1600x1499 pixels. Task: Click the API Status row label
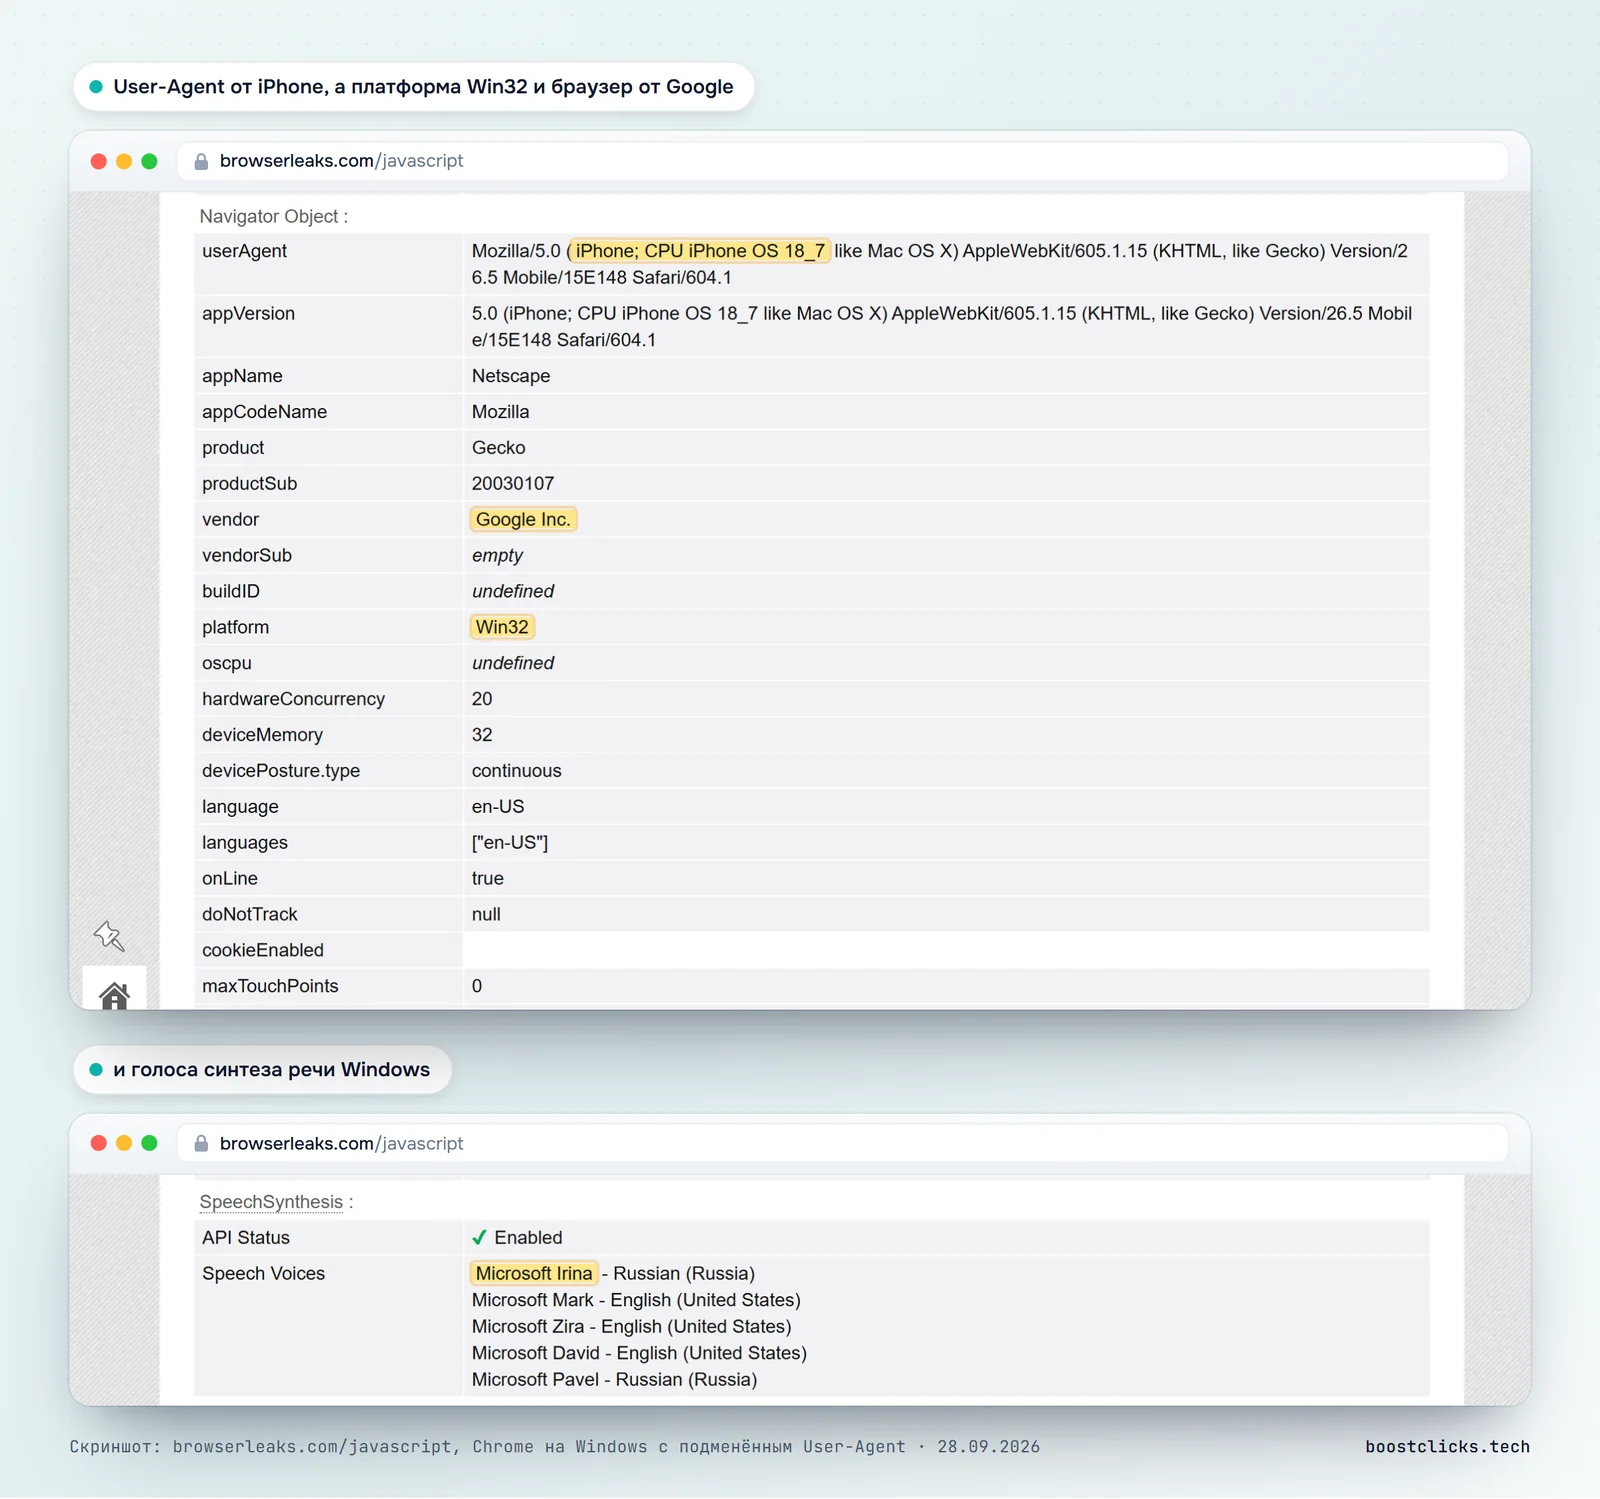246,1238
